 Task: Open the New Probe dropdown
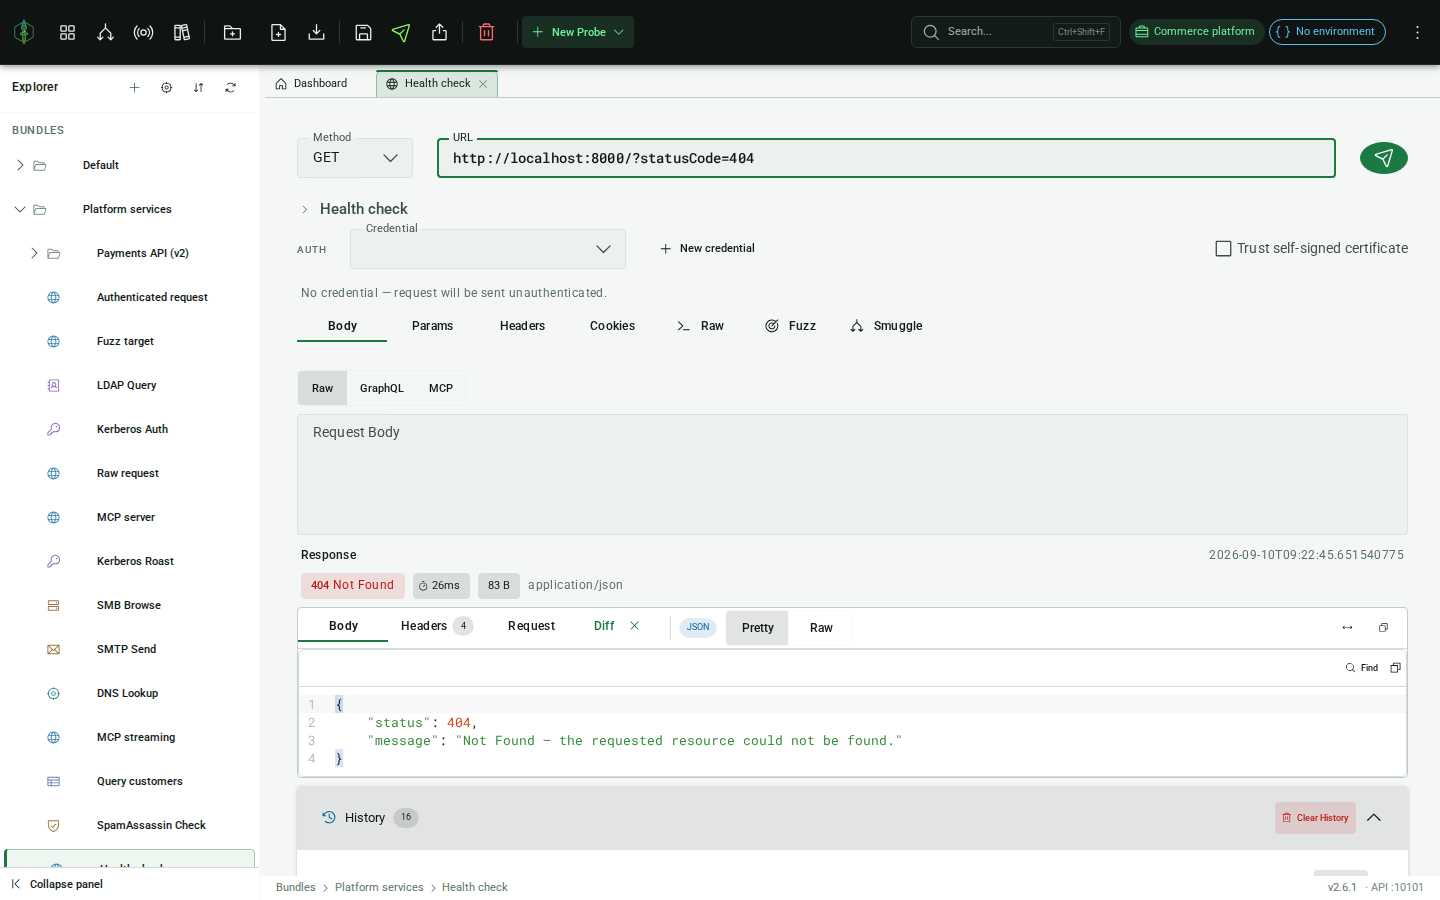pyautogui.click(x=578, y=32)
